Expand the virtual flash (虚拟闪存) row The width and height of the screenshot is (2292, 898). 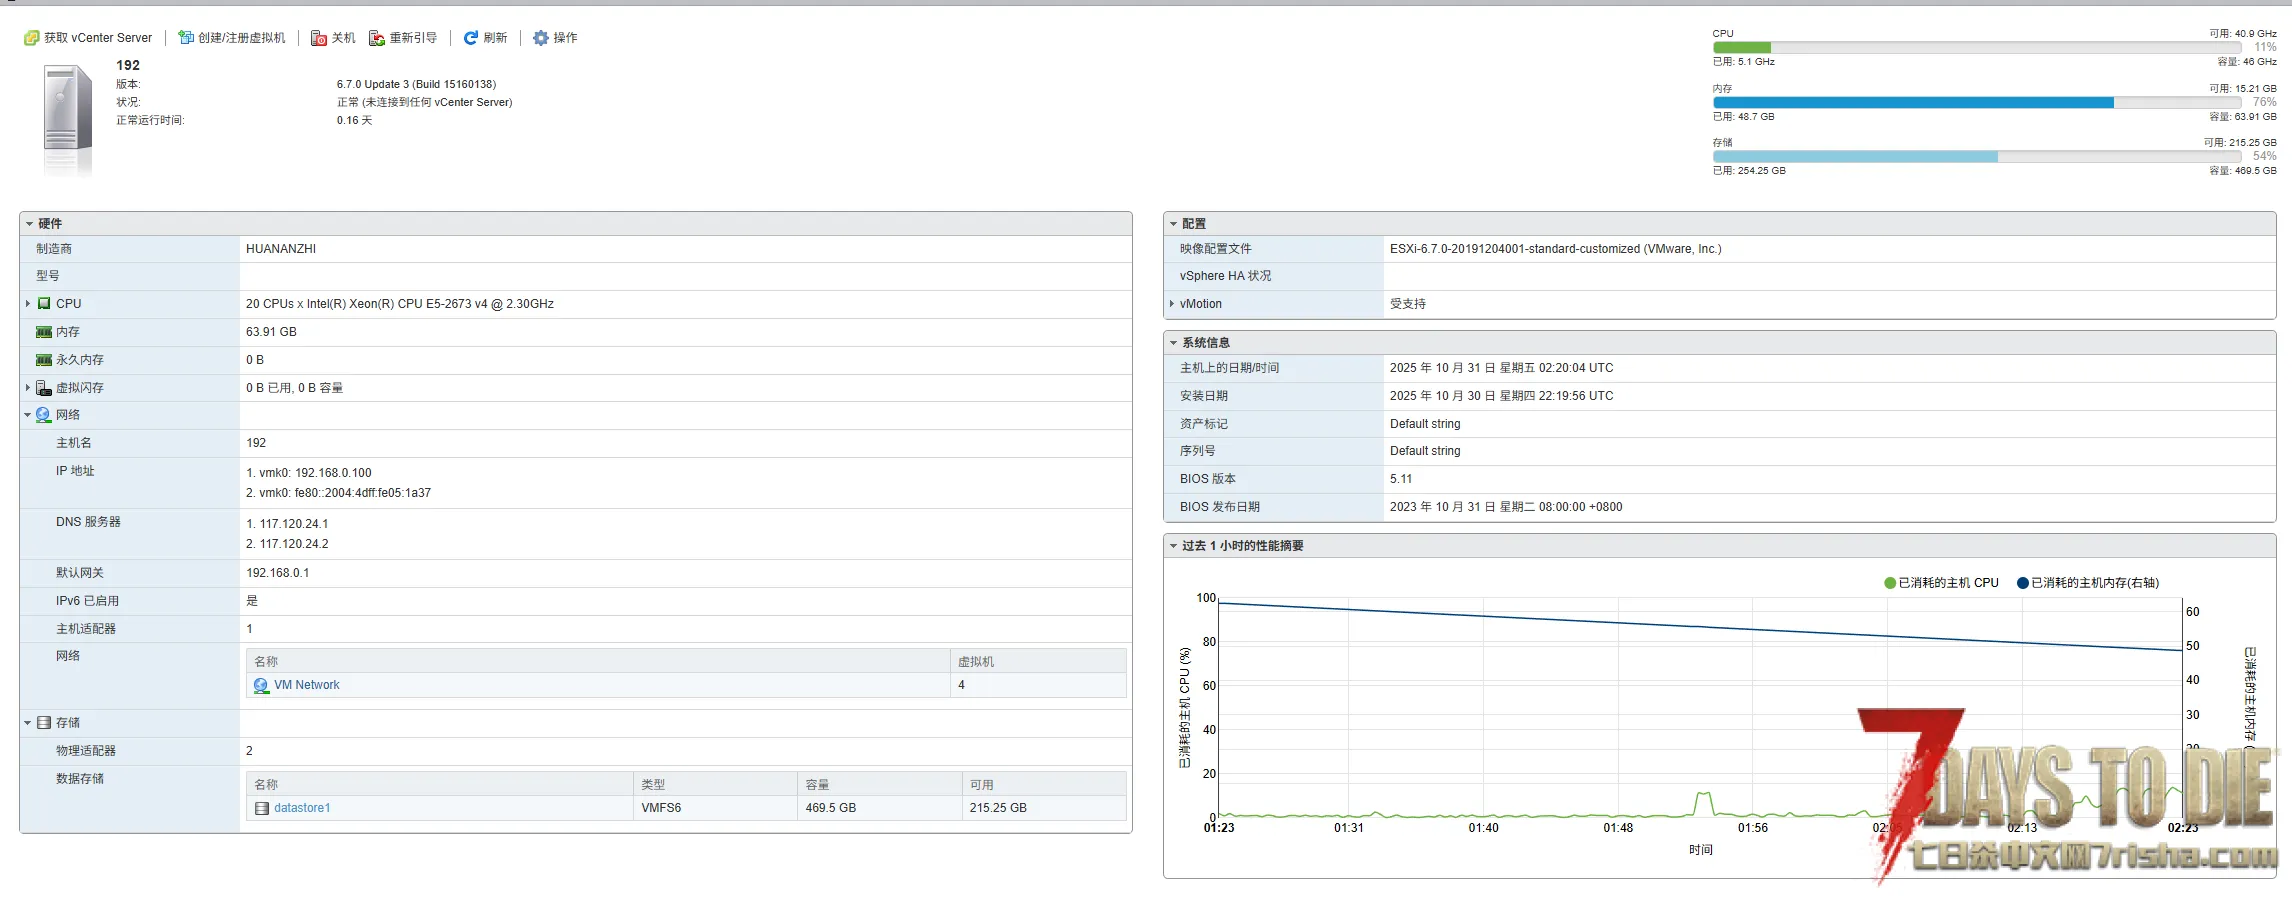coord(28,388)
